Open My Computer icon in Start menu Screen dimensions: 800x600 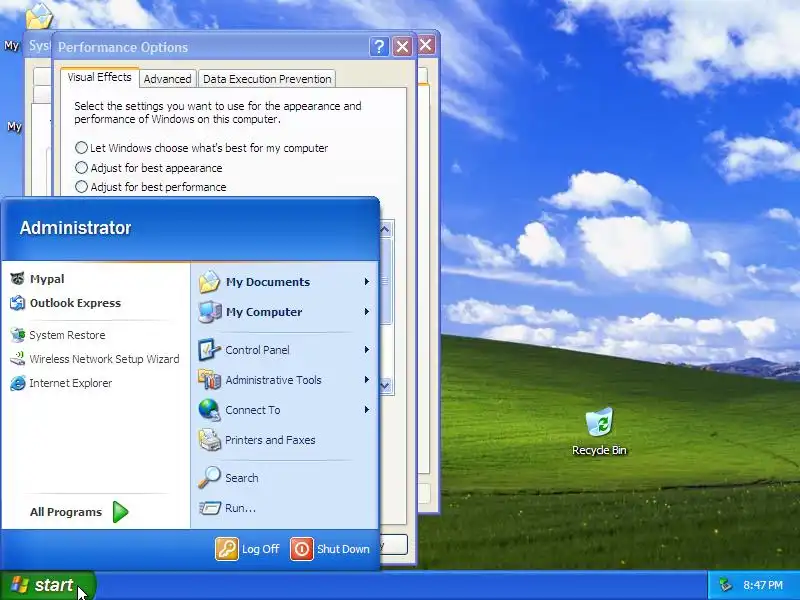click(x=209, y=312)
